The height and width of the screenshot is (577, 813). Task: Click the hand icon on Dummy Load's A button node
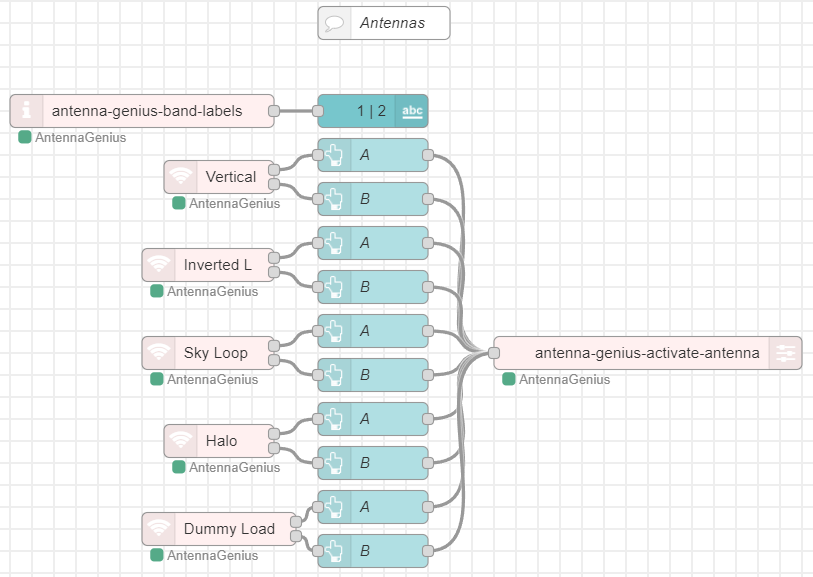point(334,507)
